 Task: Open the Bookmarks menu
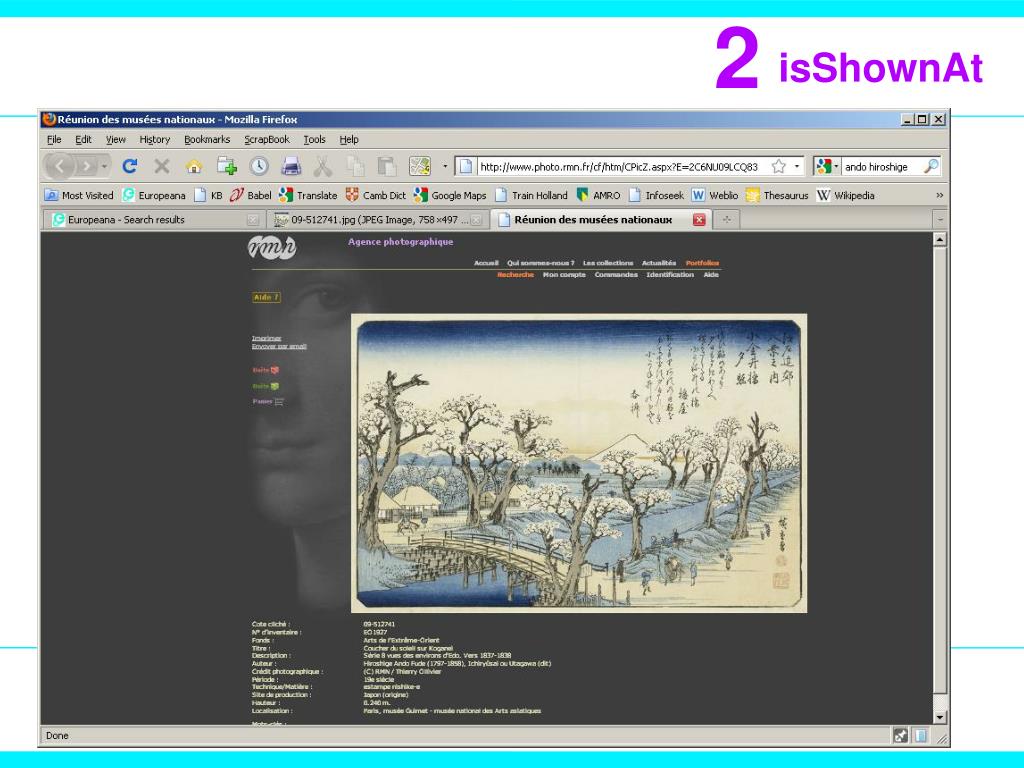[x=207, y=139]
